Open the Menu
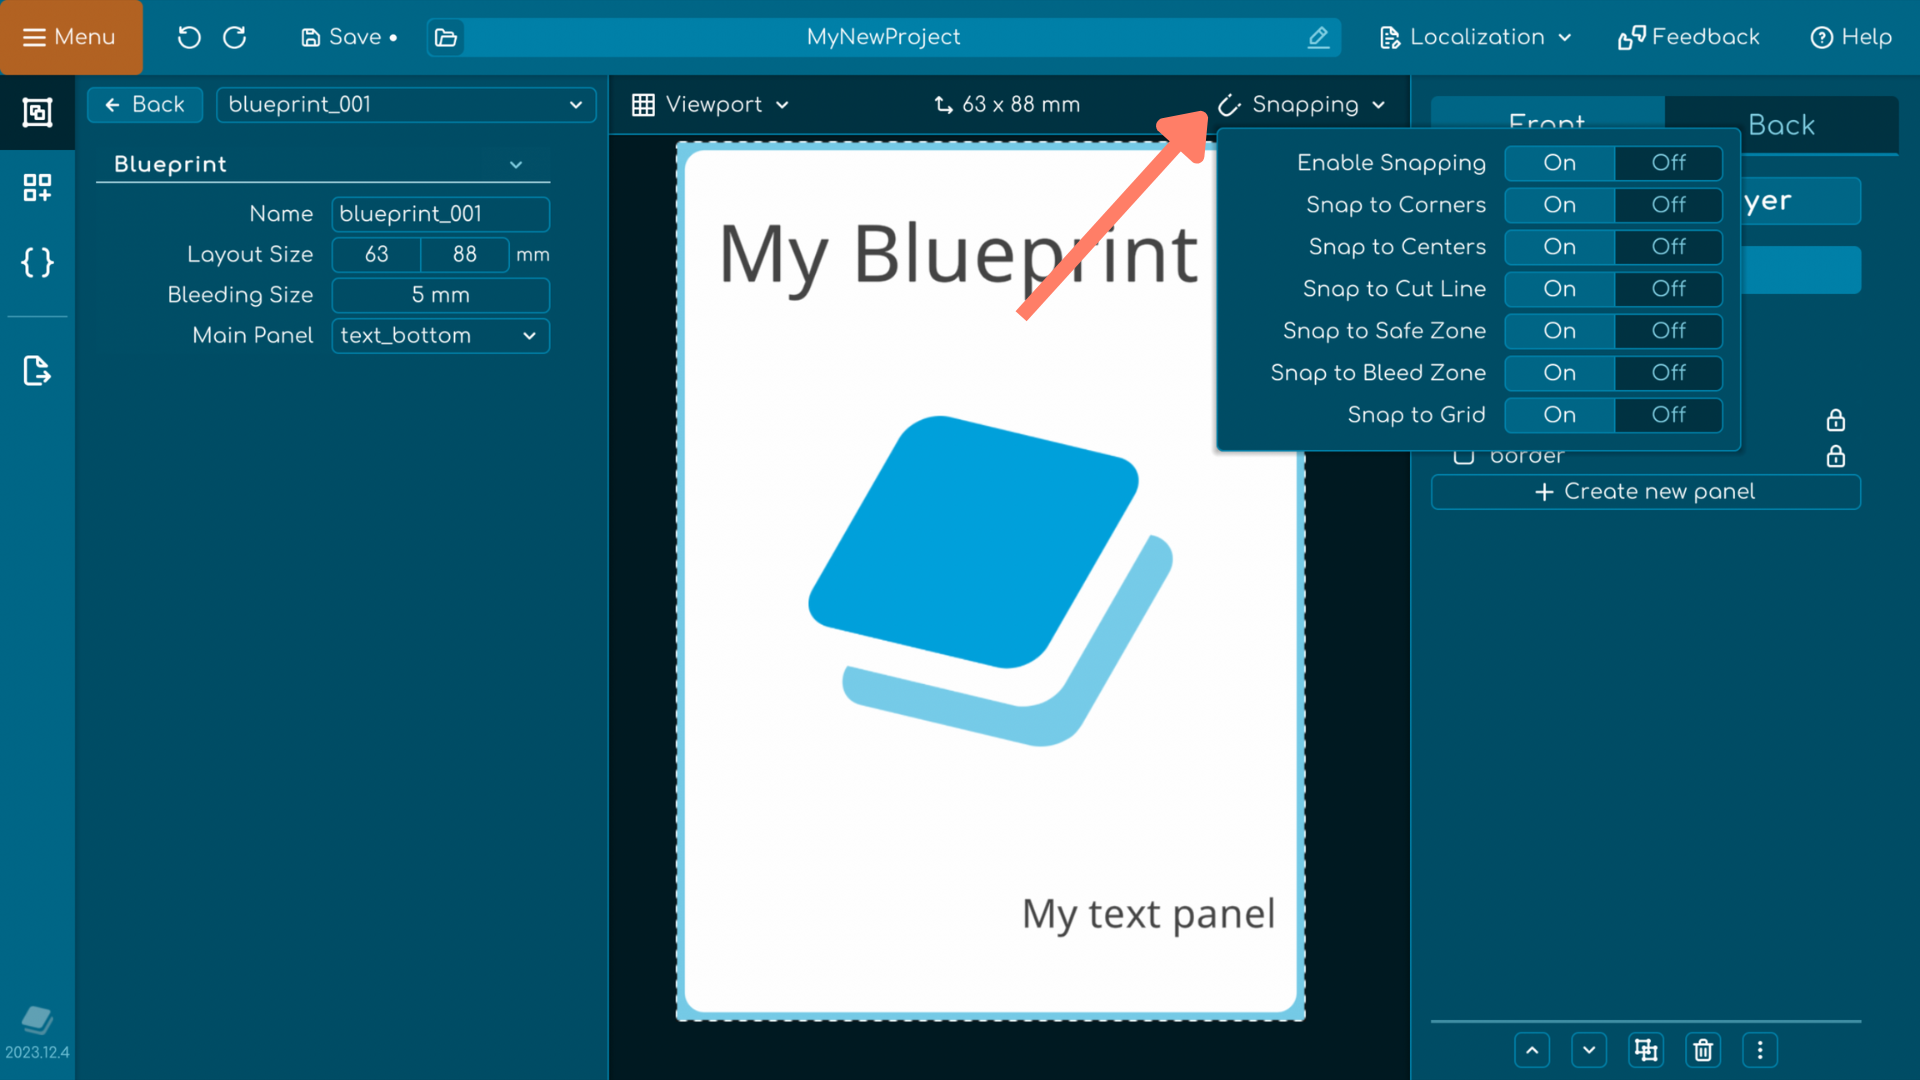The image size is (1920, 1080). [x=70, y=37]
